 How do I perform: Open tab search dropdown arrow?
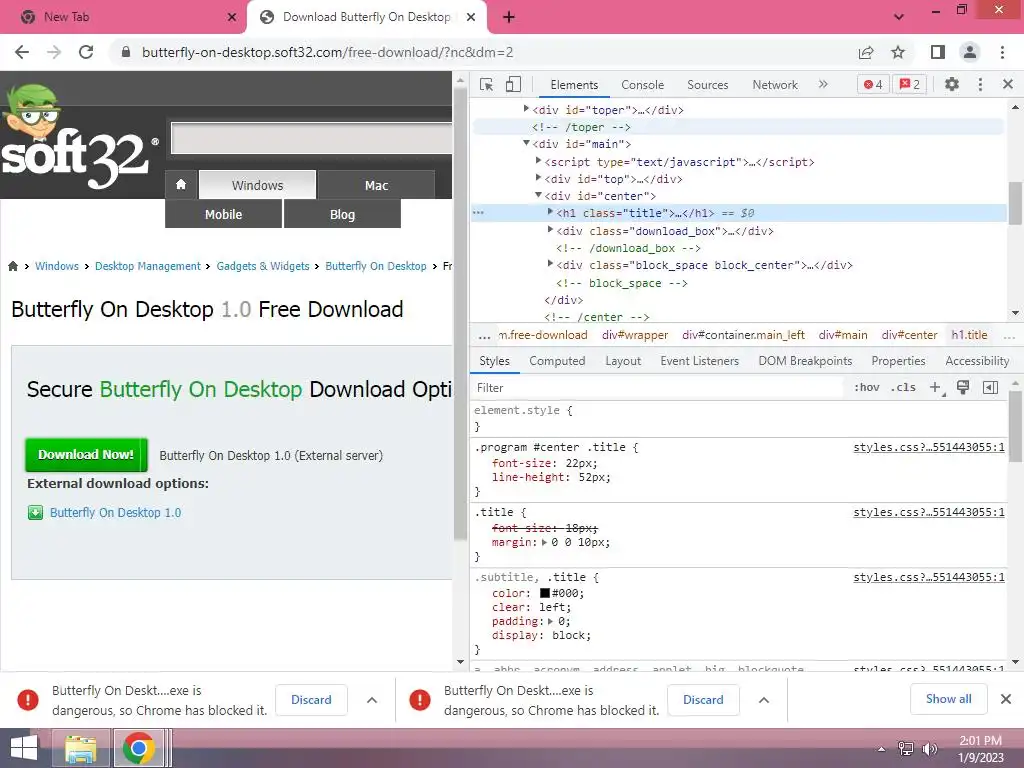click(899, 17)
